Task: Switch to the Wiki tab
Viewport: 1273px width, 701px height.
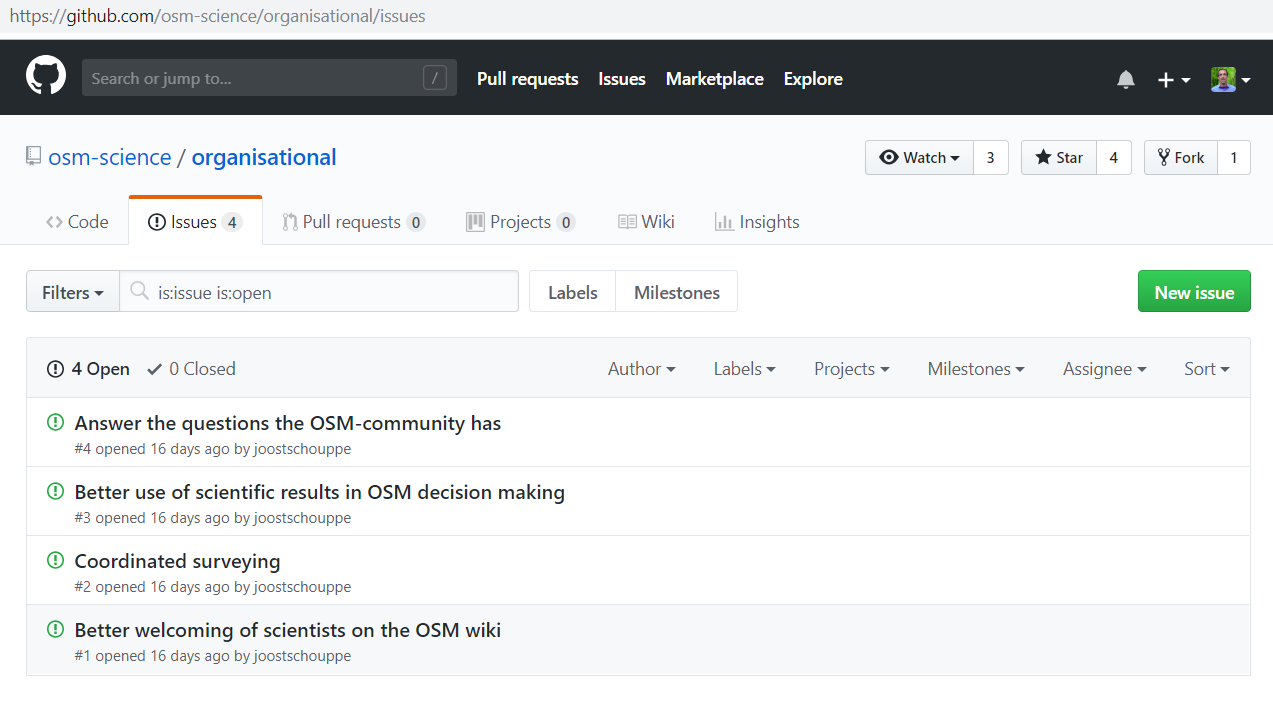Action: pos(646,222)
